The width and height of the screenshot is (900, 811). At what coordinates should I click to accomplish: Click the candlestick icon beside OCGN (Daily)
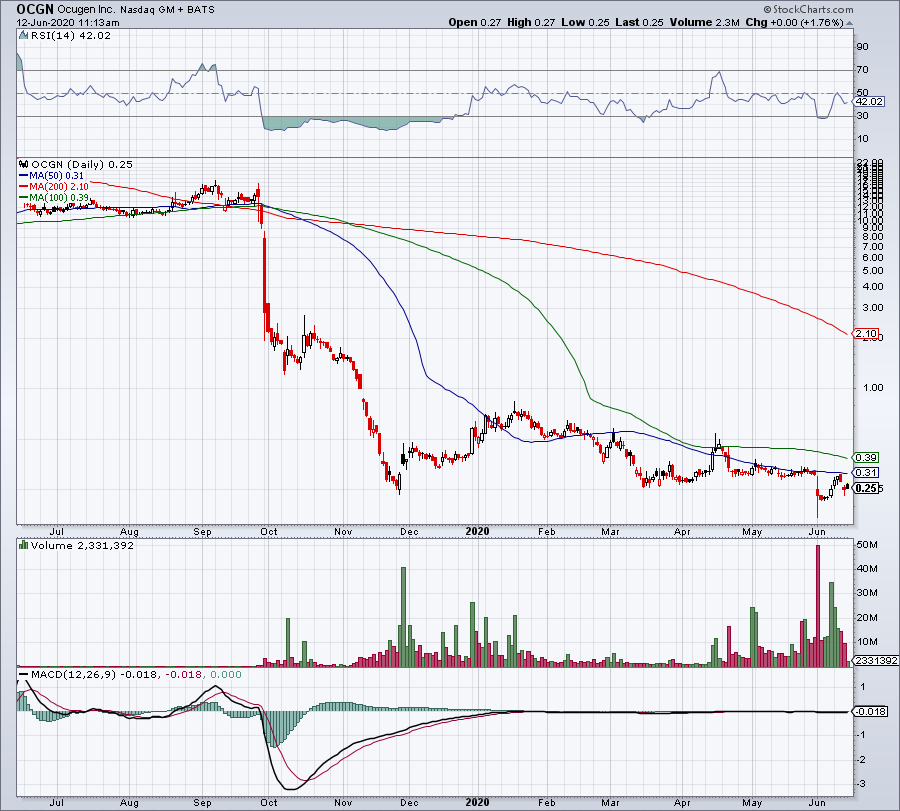[23, 164]
